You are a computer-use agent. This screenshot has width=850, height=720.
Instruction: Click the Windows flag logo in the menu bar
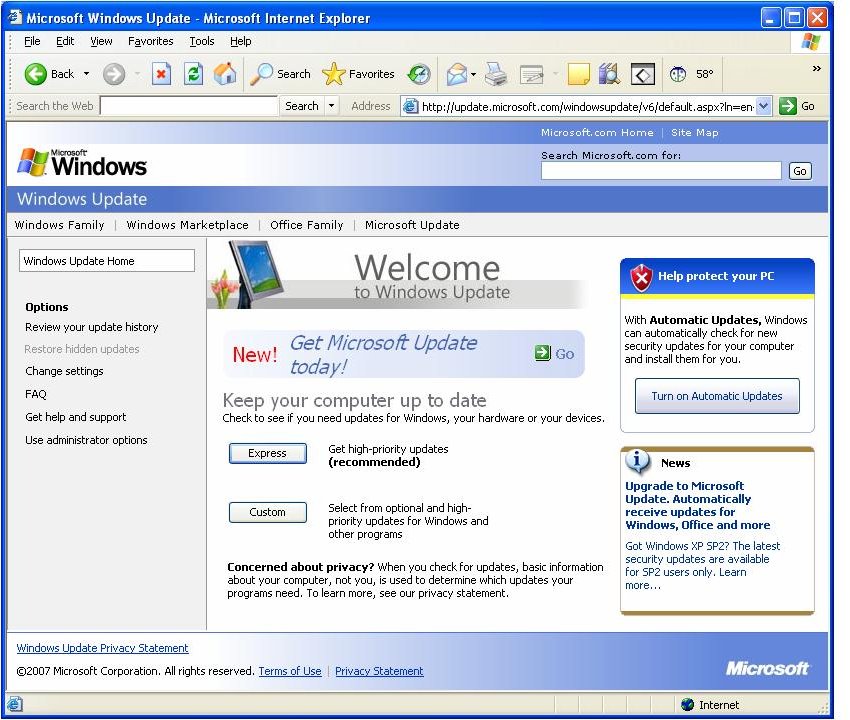tap(811, 42)
